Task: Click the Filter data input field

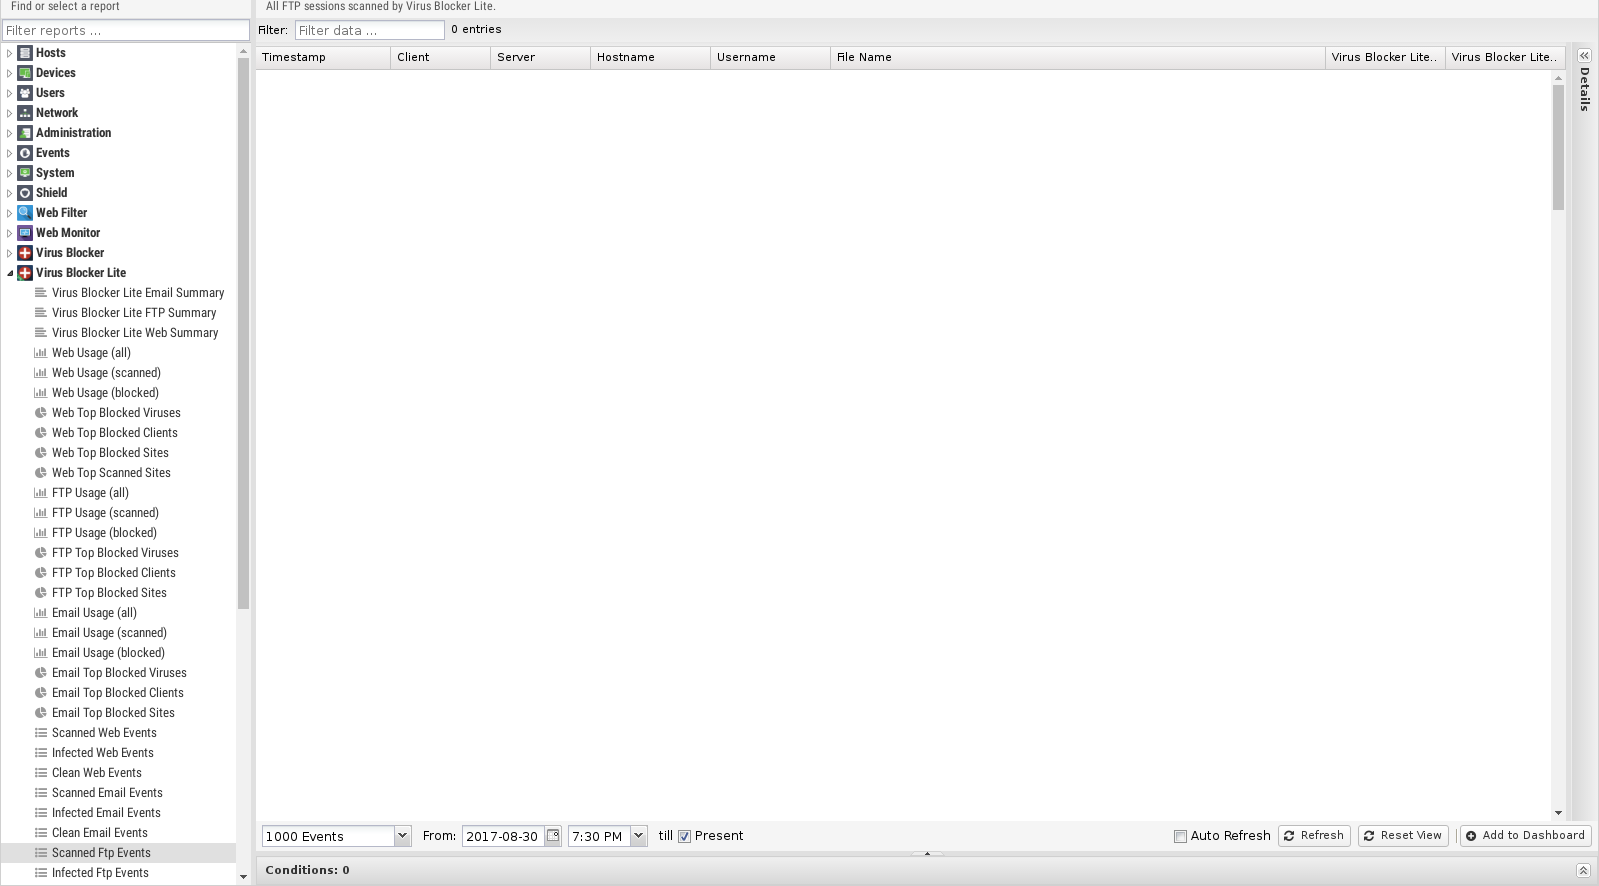Action: tap(369, 30)
